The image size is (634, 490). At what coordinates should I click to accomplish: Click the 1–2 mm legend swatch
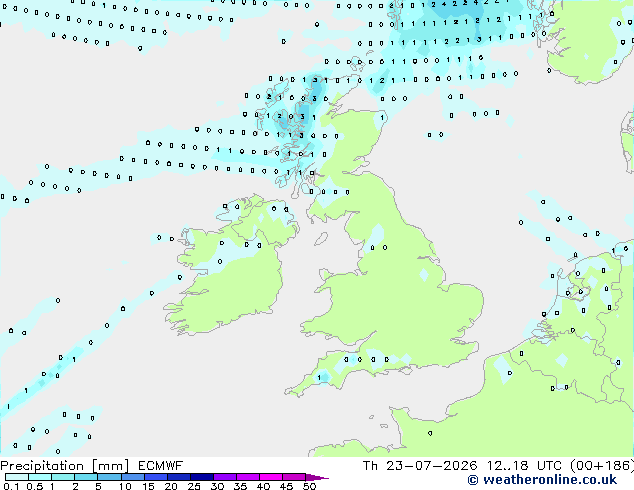click(x=63, y=477)
